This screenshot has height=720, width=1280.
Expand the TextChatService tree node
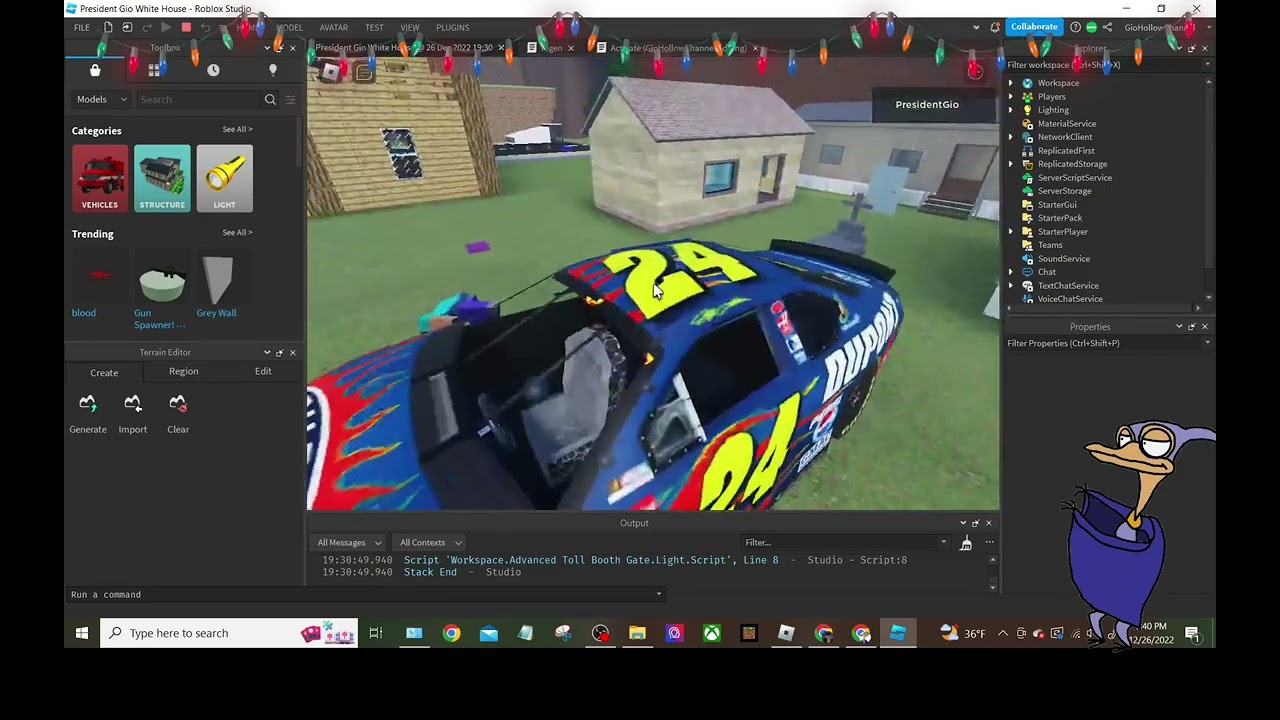tap(1011, 286)
